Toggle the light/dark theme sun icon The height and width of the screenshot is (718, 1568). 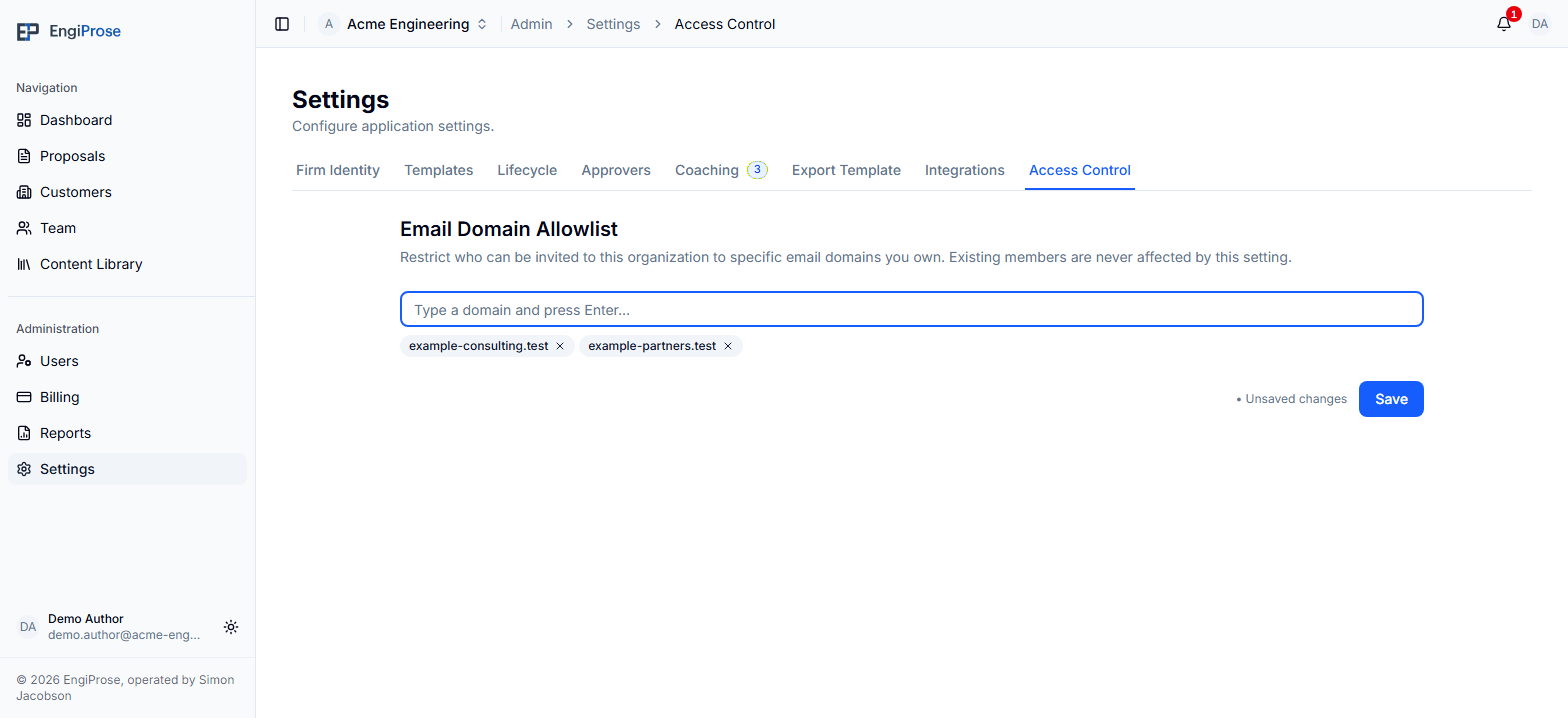tap(231, 627)
